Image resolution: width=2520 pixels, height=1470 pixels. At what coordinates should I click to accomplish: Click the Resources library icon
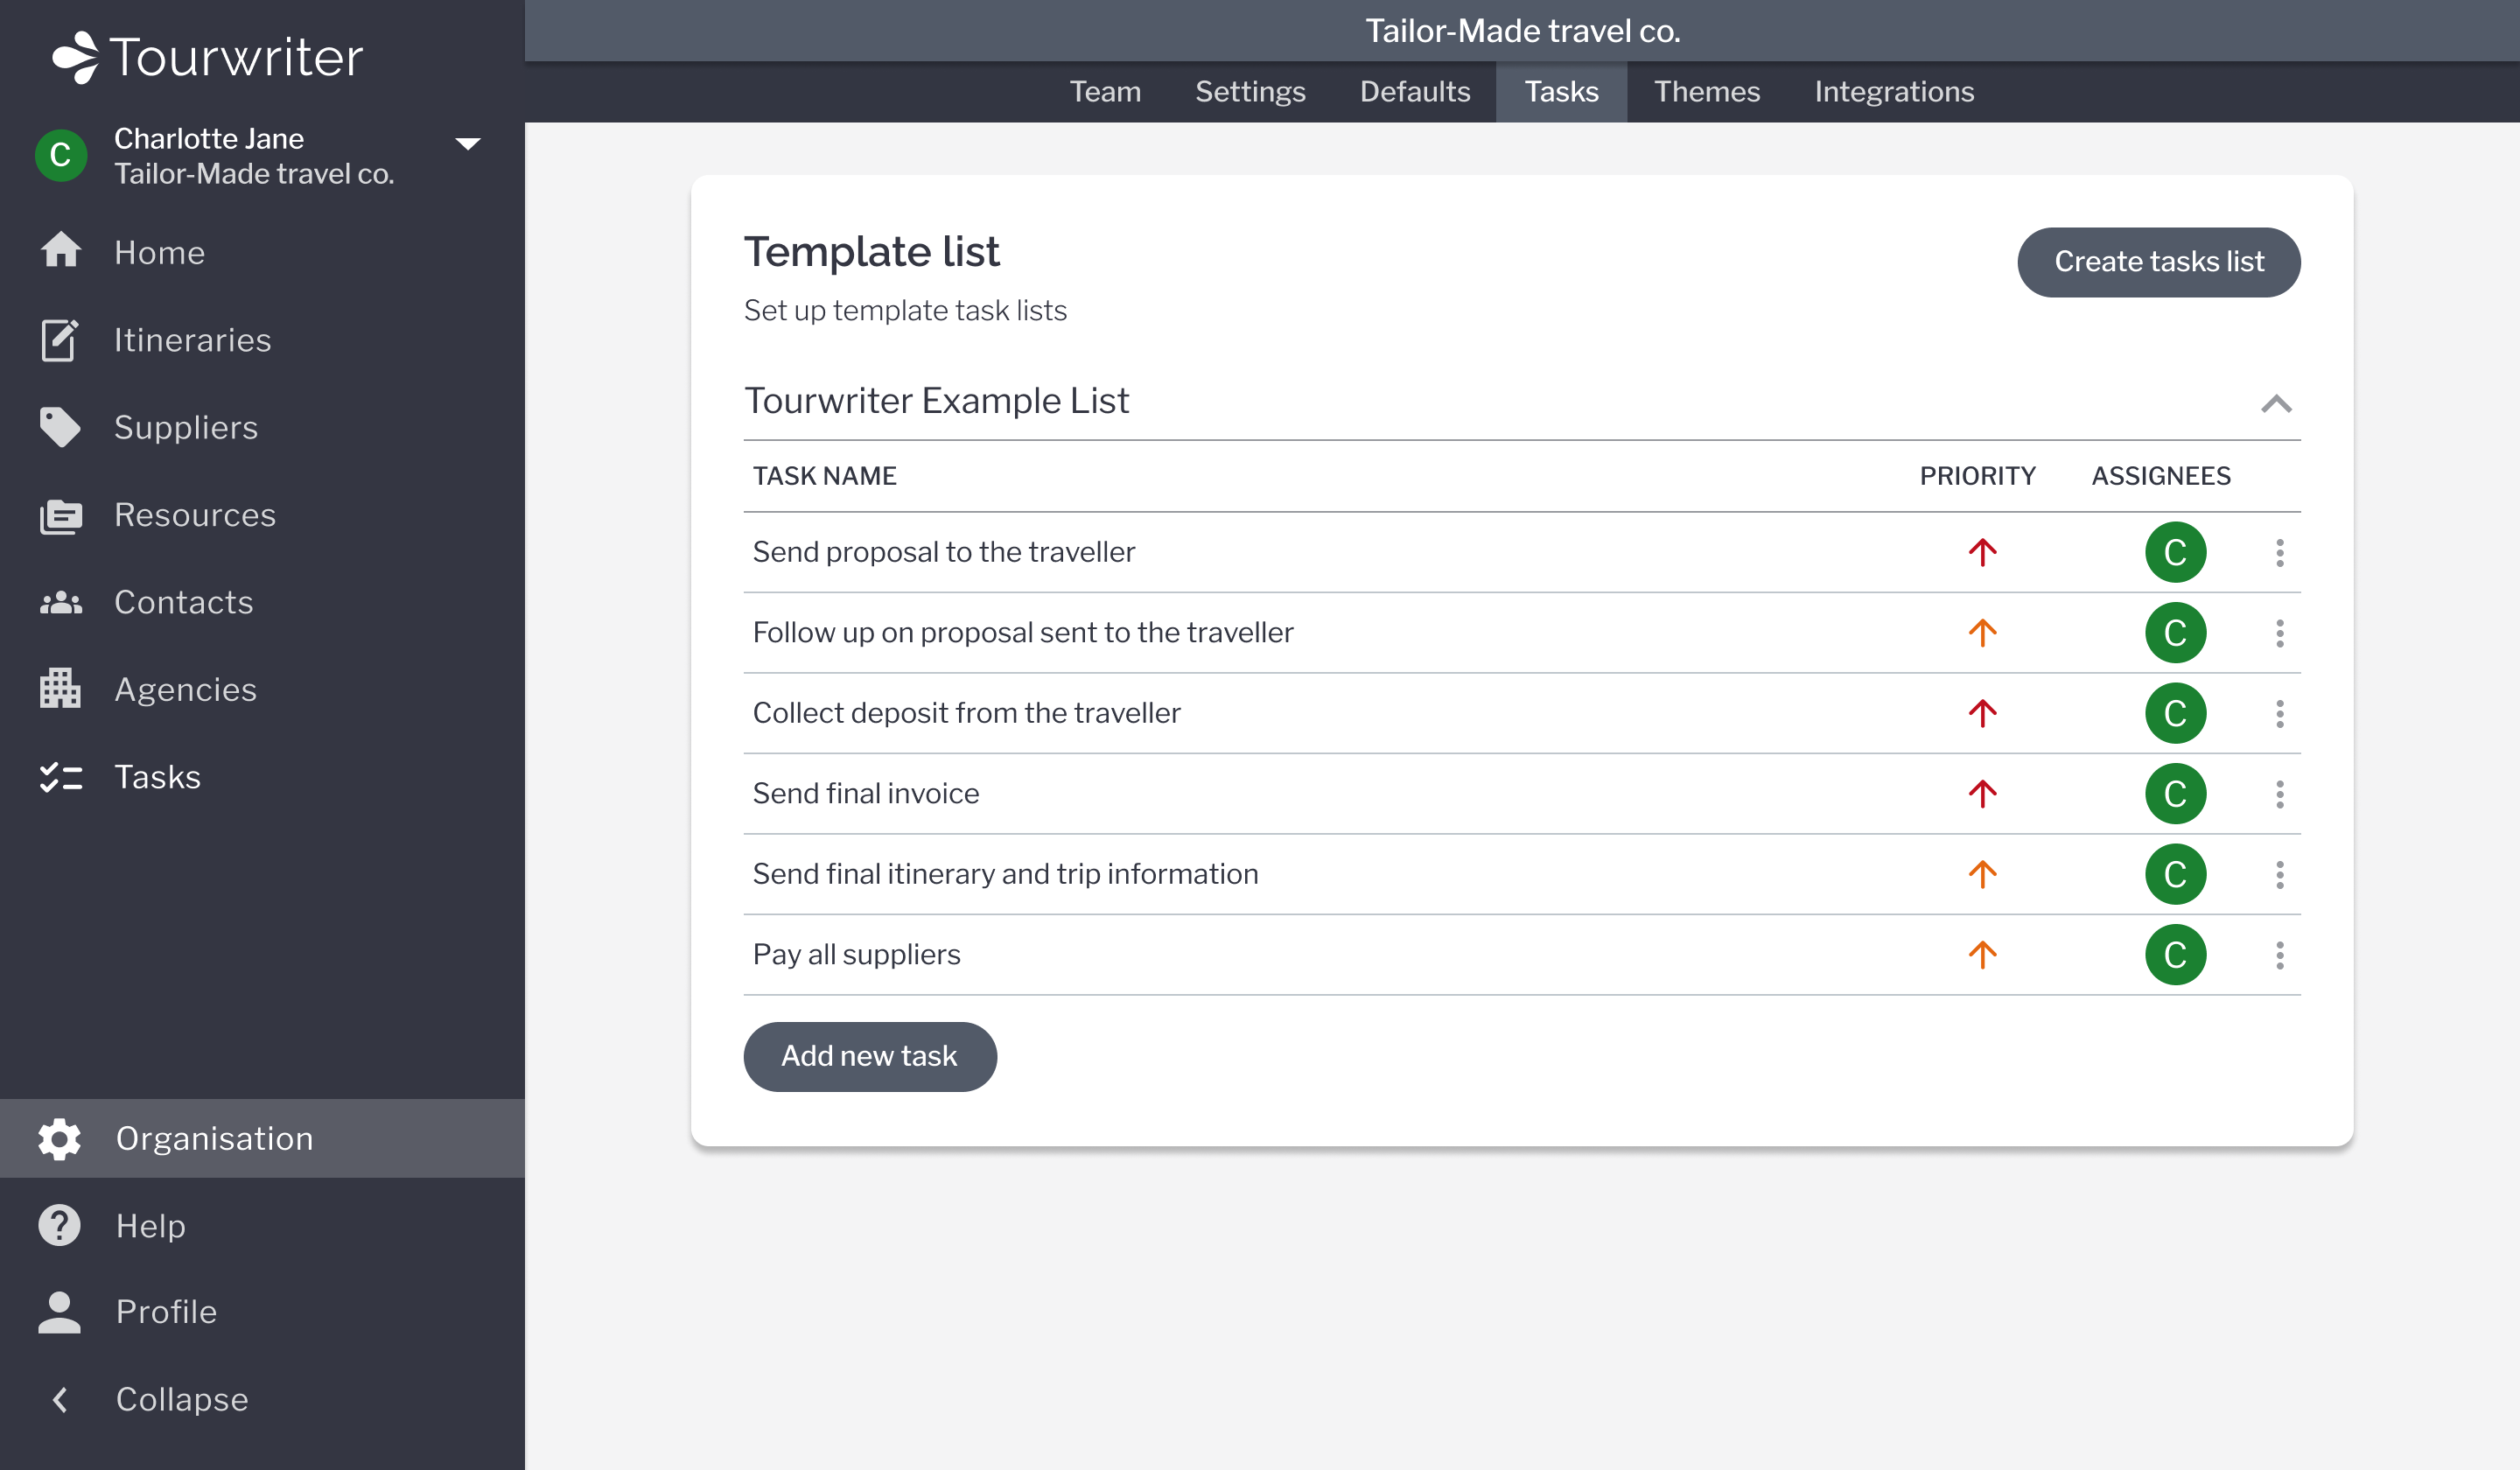click(x=61, y=515)
